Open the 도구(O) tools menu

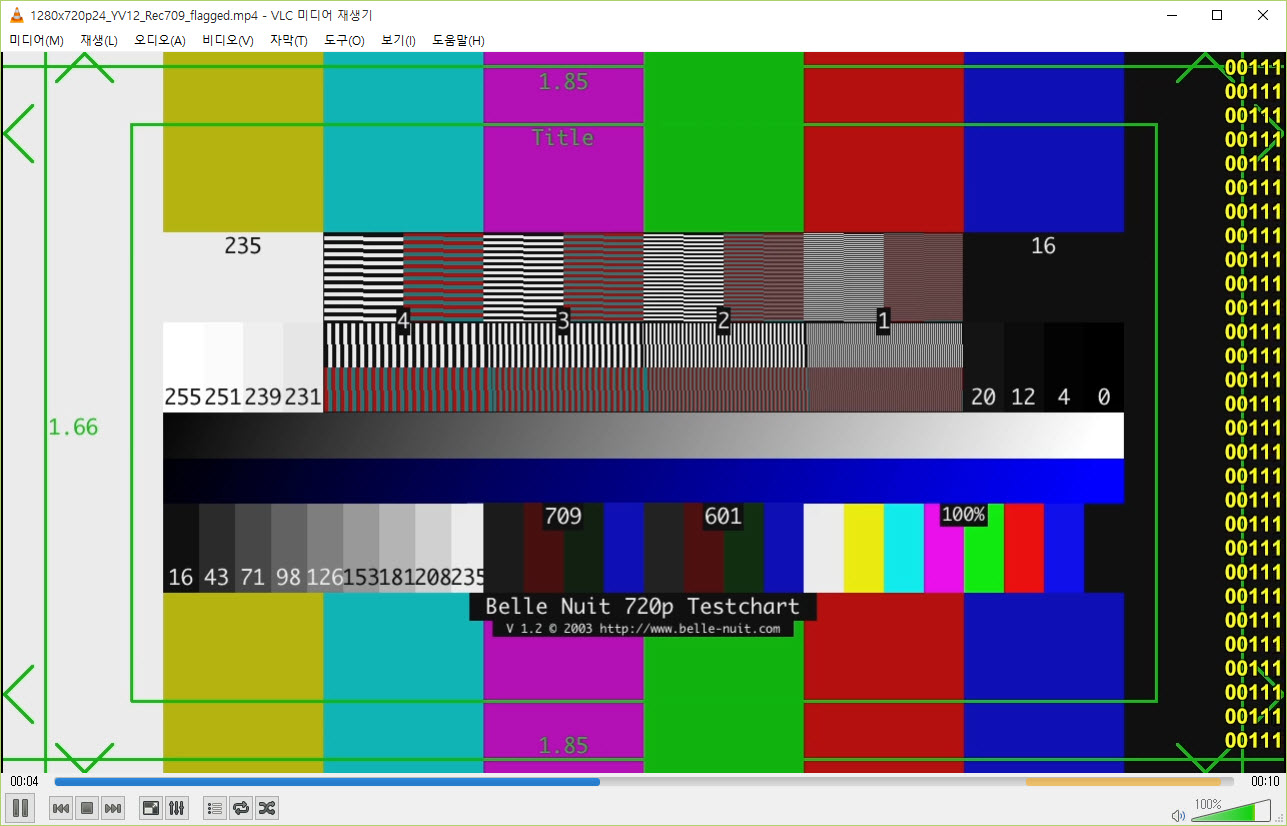pyautogui.click(x=344, y=40)
